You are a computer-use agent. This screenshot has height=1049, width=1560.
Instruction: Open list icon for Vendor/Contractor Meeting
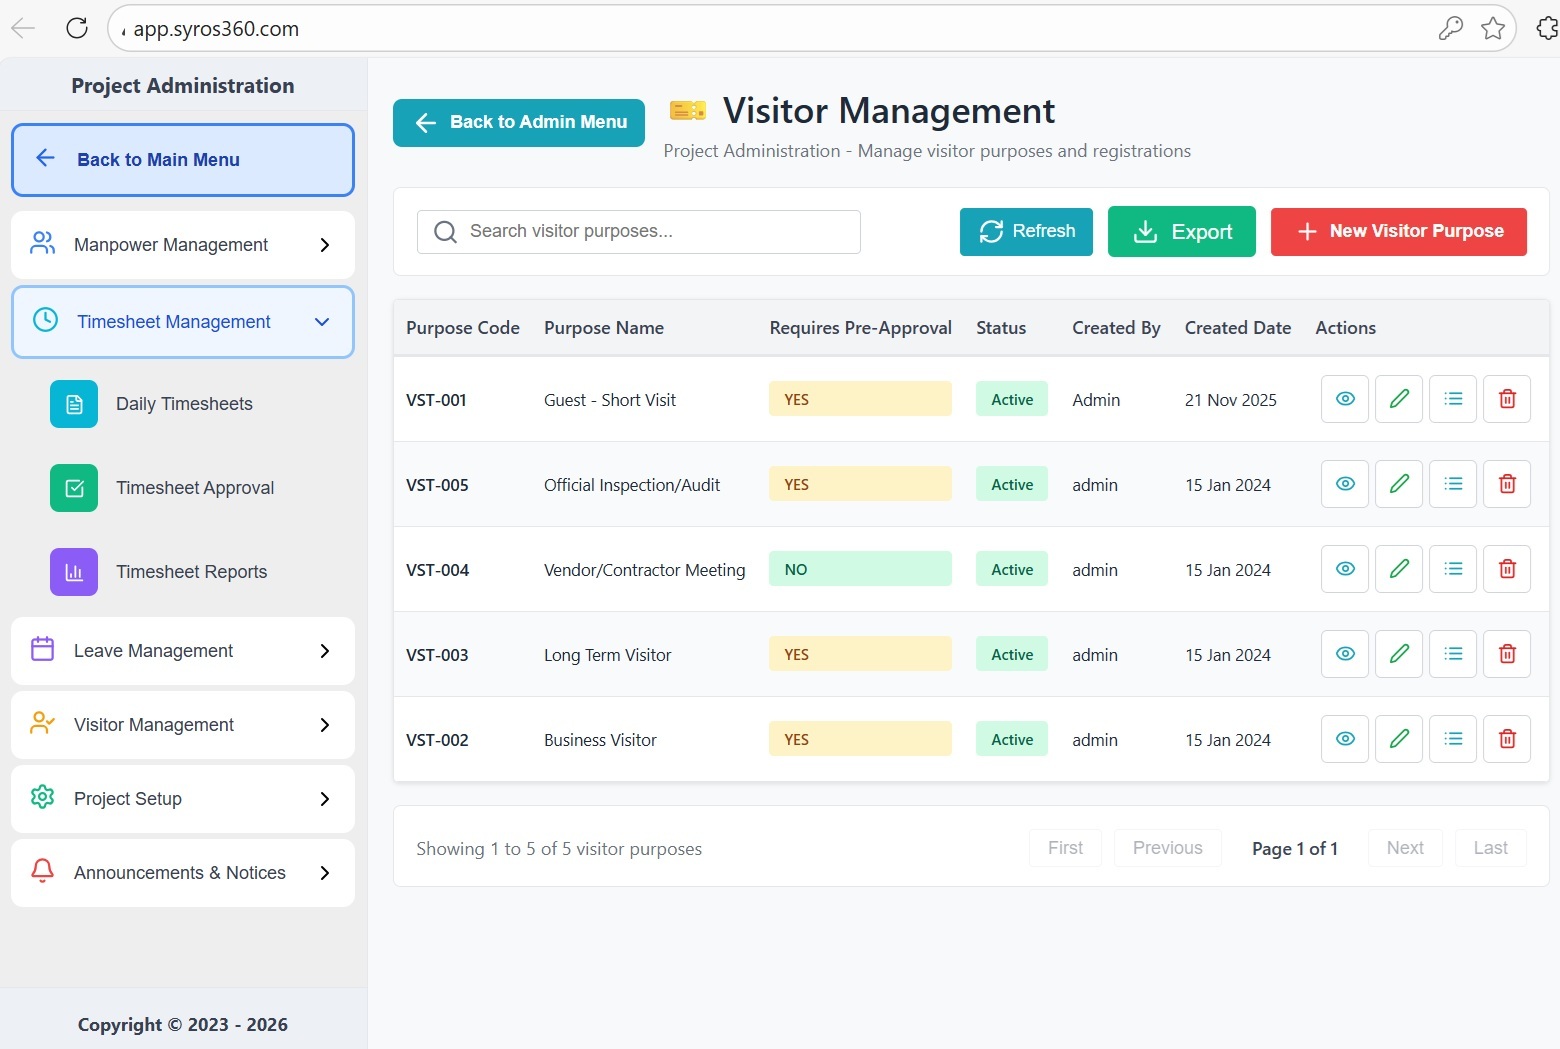[x=1452, y=569]
